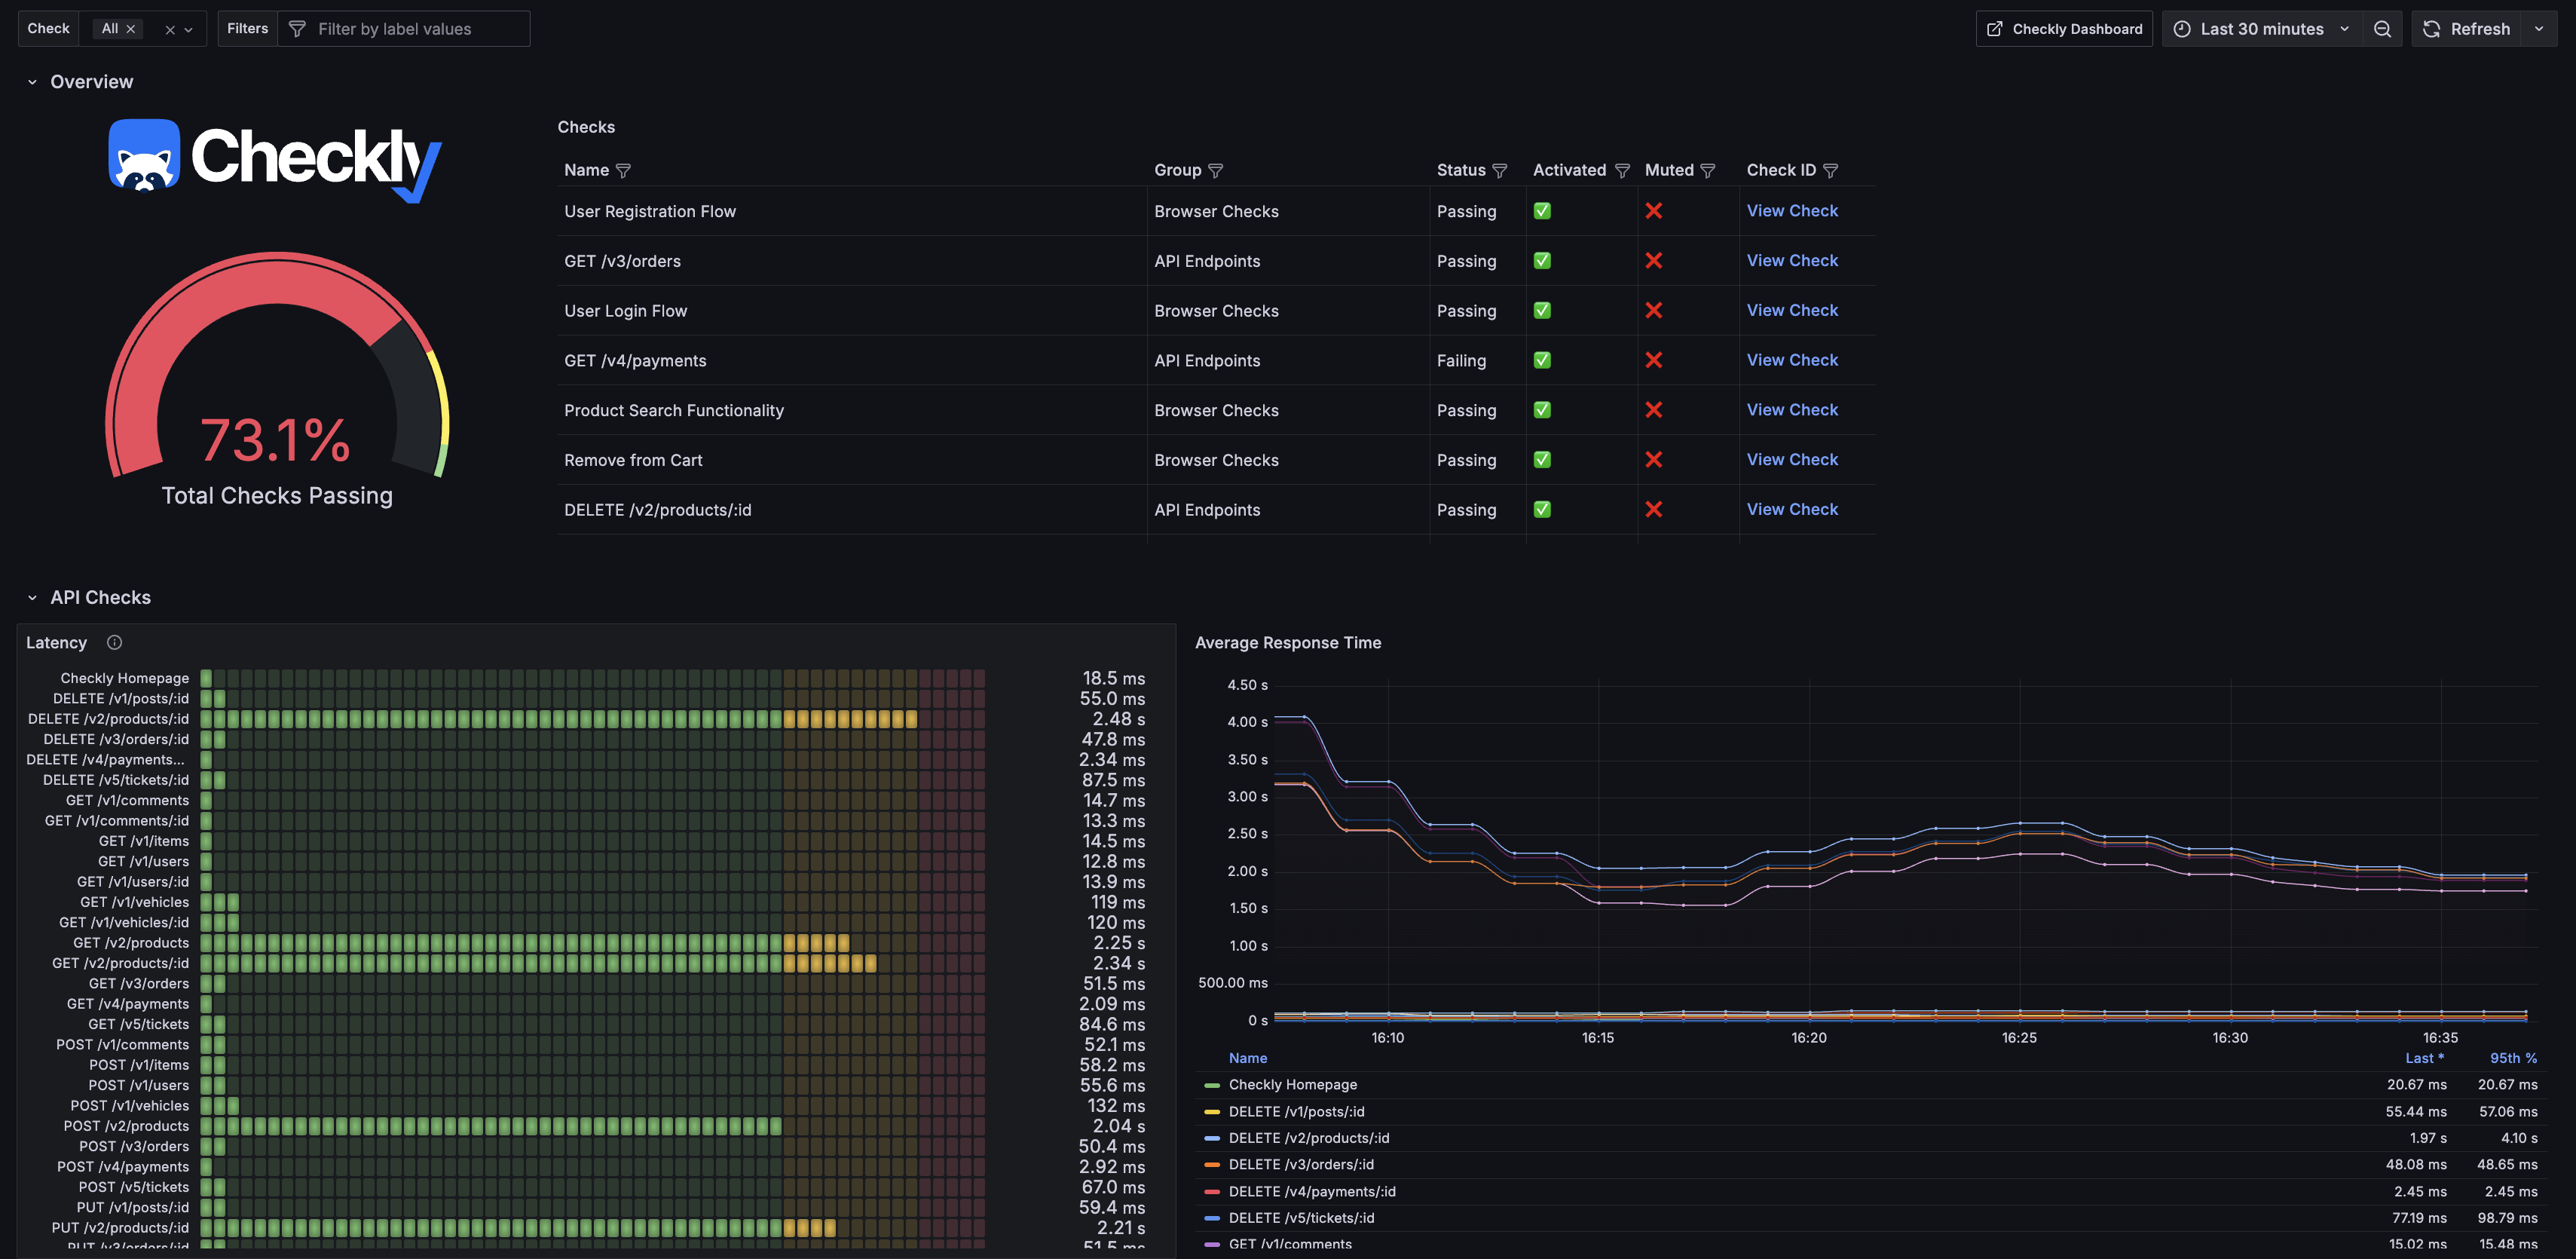Click View Check for GET /v4/payments
Viewport: 2576px width, 1259px height.
(x=1791, y=360)
